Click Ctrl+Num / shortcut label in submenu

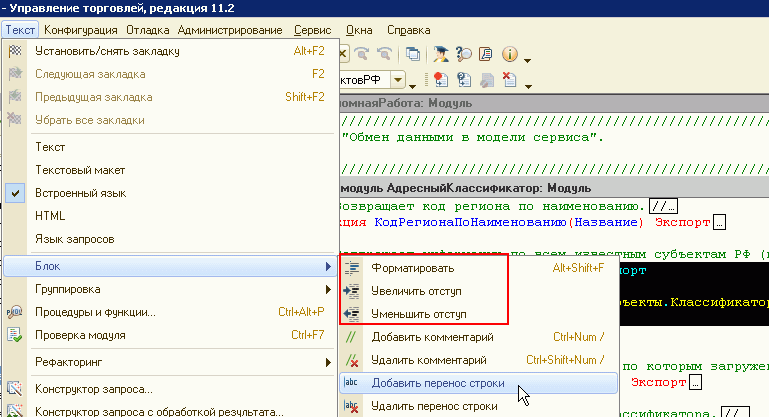[x=579, y=337]
